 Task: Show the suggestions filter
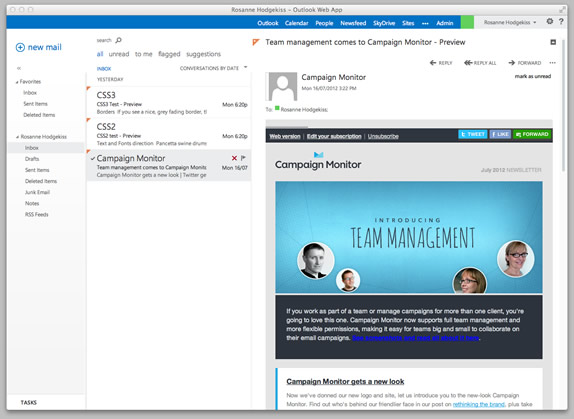204,54
